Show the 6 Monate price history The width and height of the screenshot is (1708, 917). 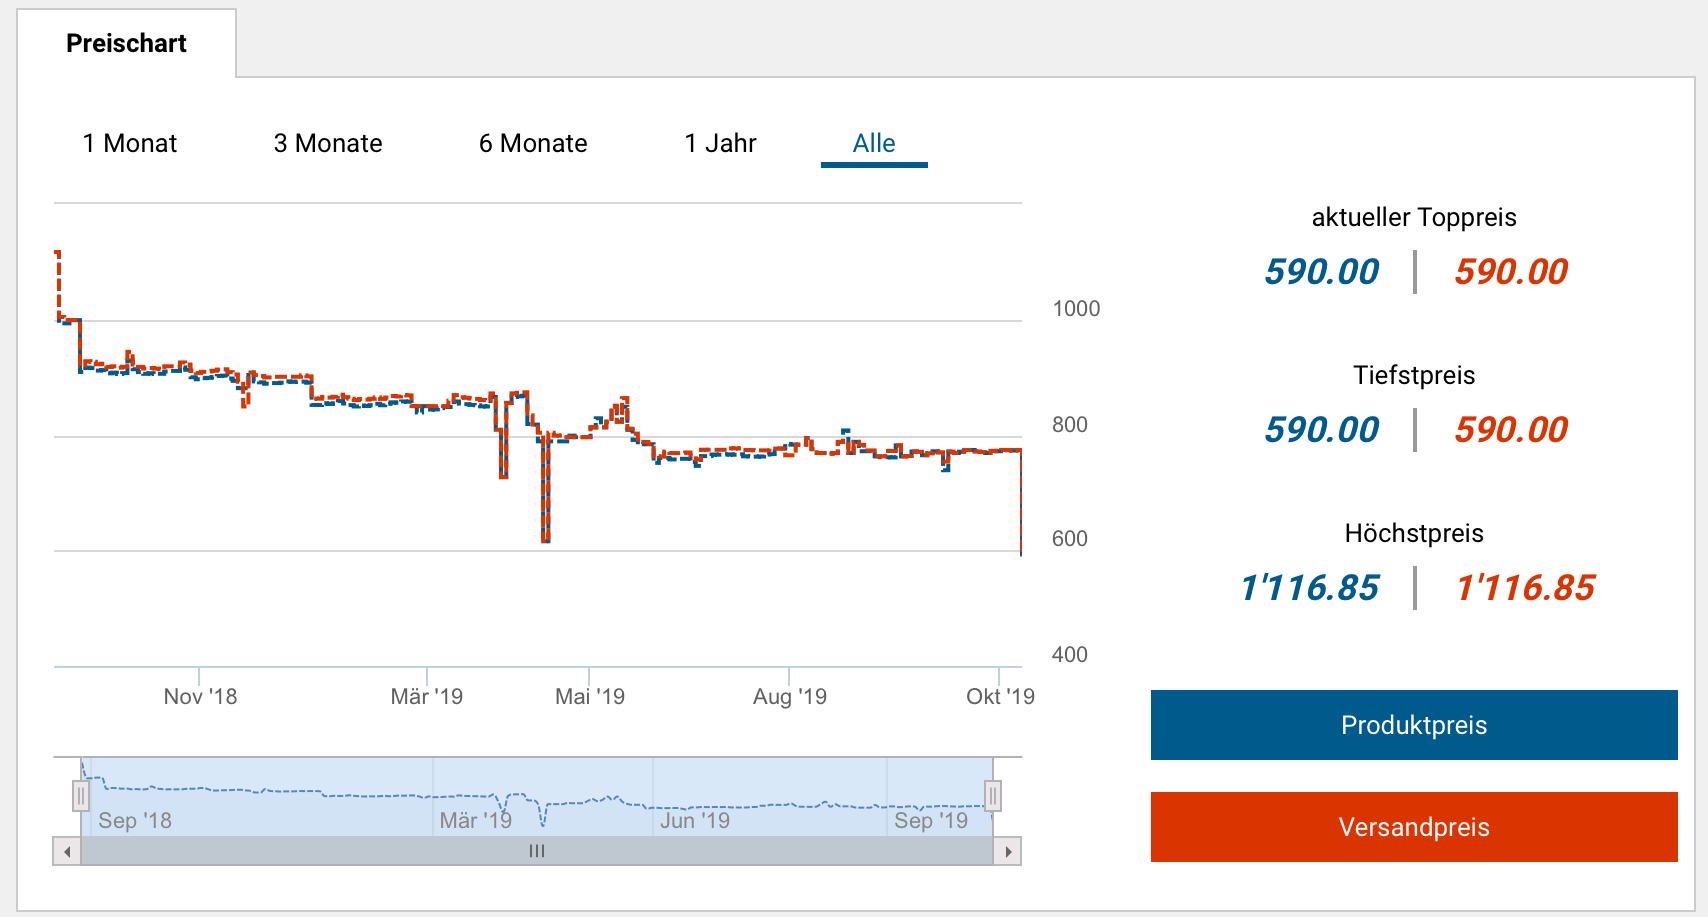(533, 144)
